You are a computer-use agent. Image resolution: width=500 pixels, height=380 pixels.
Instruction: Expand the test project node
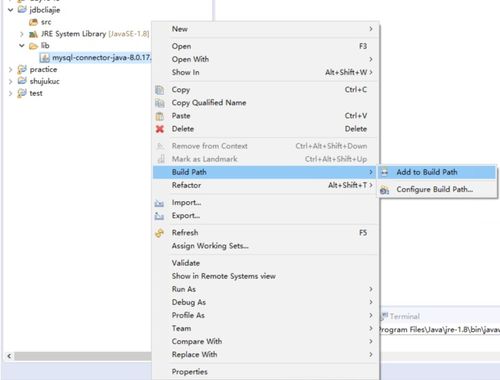click(x=10, y=93)
